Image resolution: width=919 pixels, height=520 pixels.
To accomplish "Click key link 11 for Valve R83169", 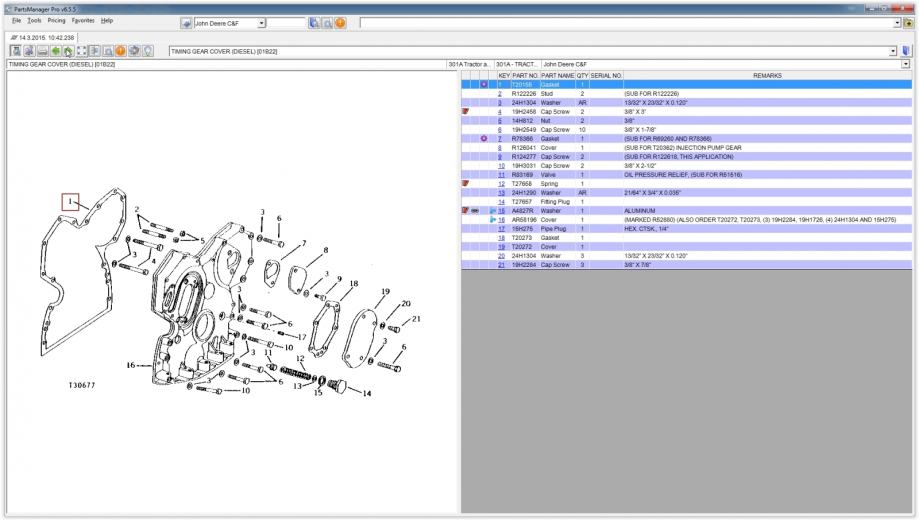I will [x=500, y=175].
